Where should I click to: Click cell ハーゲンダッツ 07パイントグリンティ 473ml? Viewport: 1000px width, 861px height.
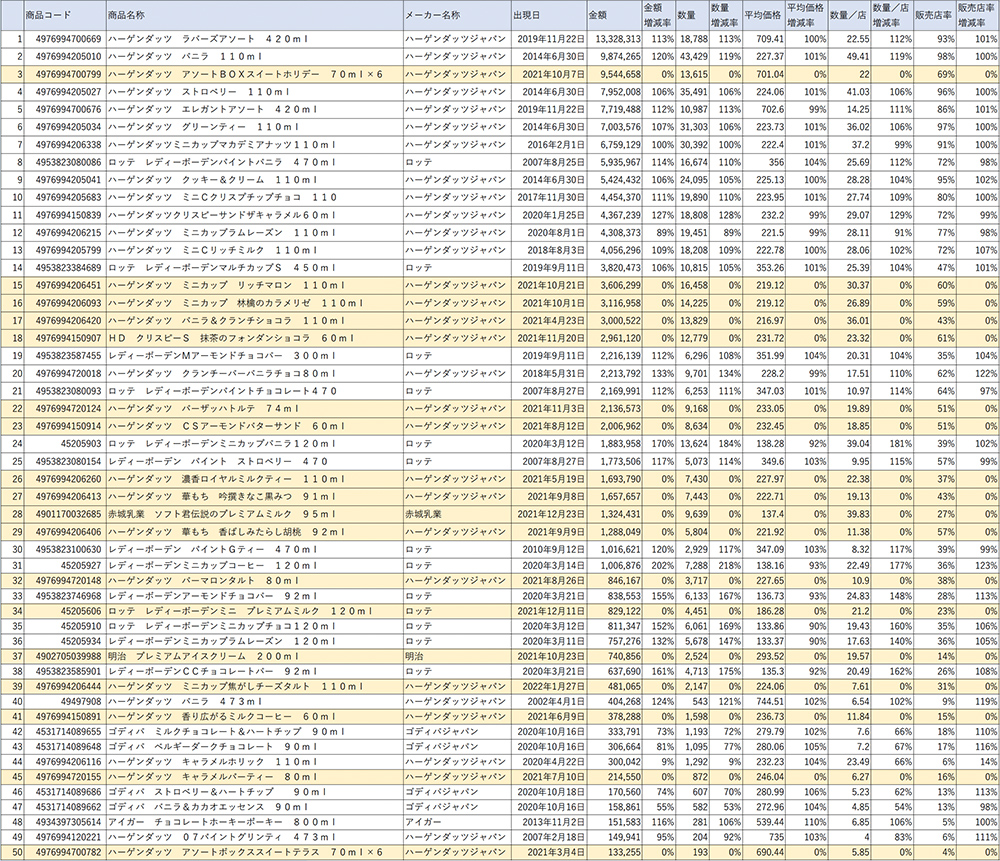254,837
